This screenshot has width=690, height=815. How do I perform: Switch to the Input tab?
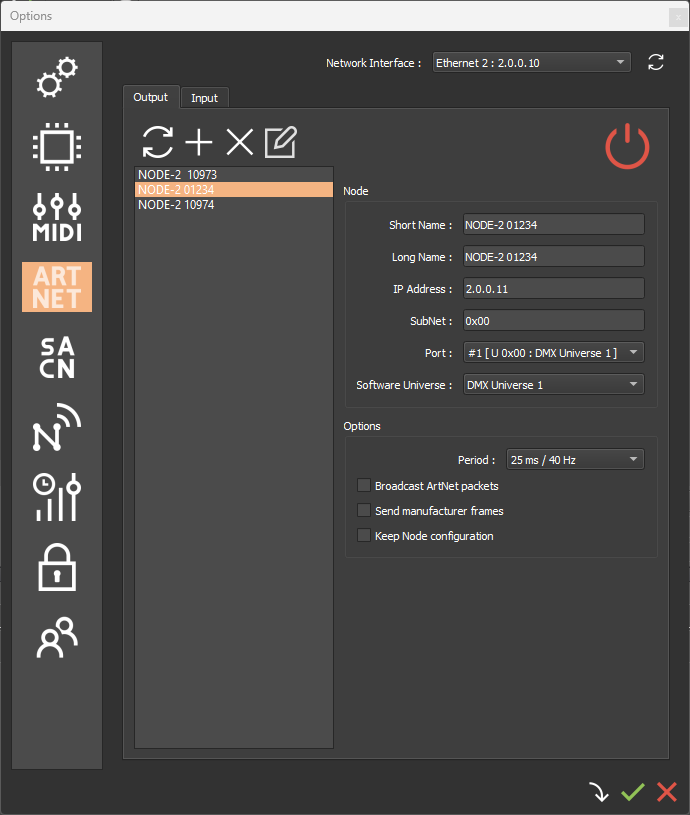[x=205, y=98]
